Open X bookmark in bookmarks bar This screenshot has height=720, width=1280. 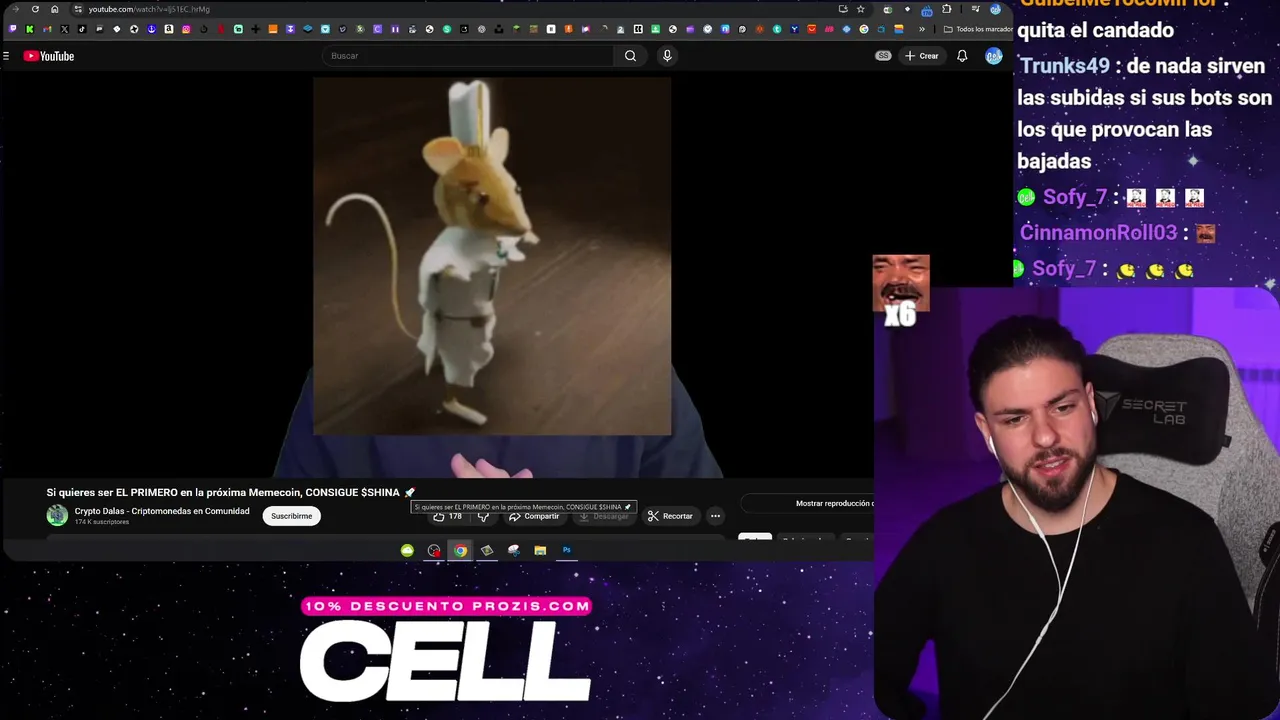64,29
